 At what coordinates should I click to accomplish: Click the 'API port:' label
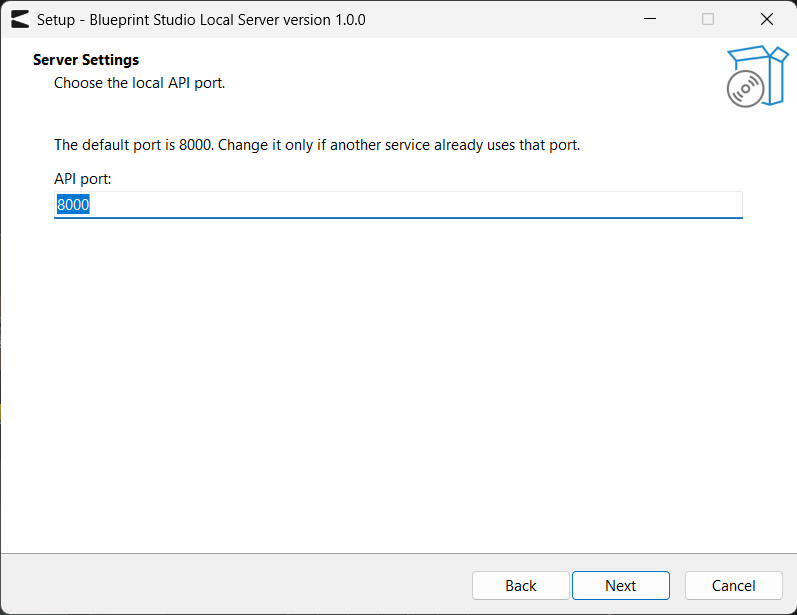[x=82, y=179]
